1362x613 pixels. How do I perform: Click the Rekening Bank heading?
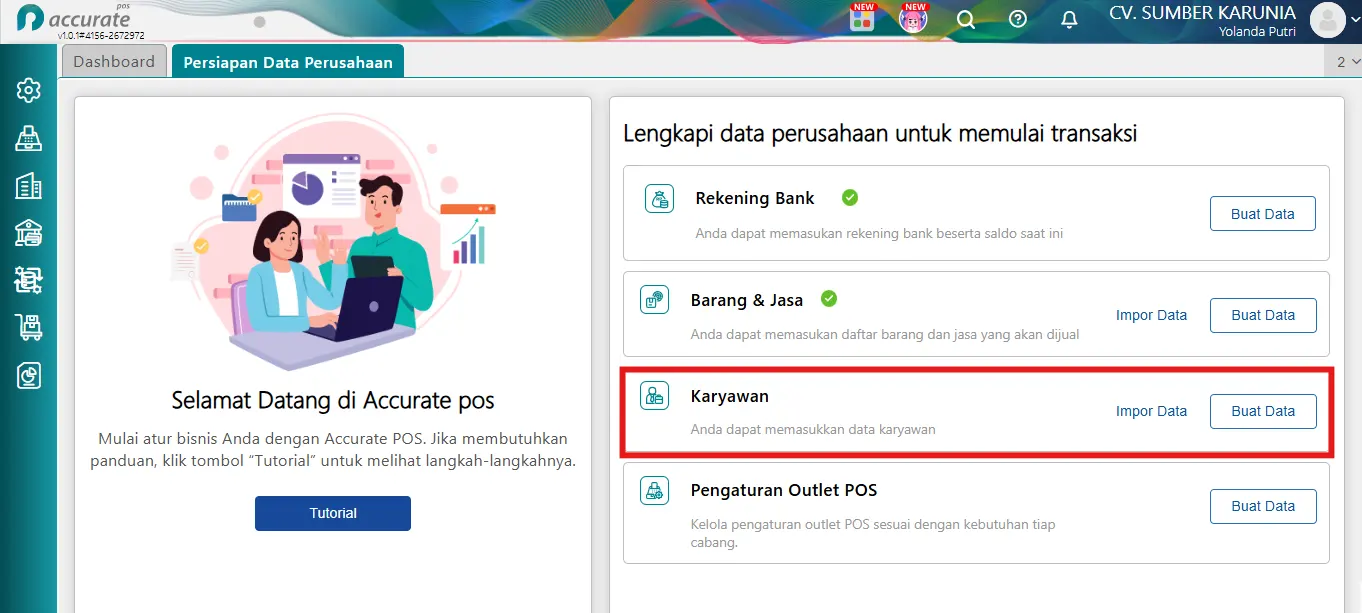point(755,198)
